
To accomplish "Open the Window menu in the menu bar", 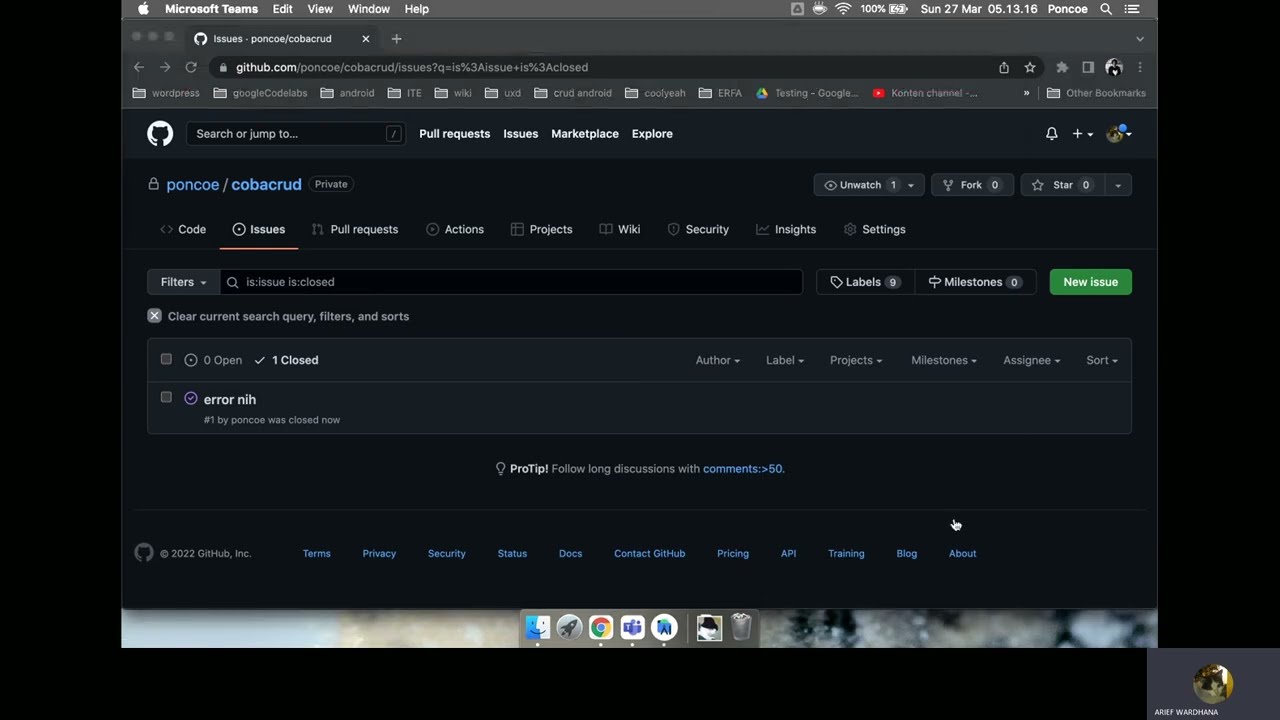I will [x=369, y=9].
